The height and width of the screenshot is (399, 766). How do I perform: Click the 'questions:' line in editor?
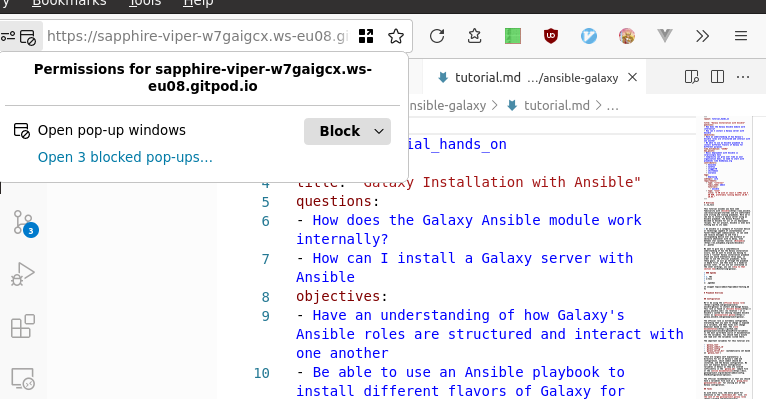[338, 201]
